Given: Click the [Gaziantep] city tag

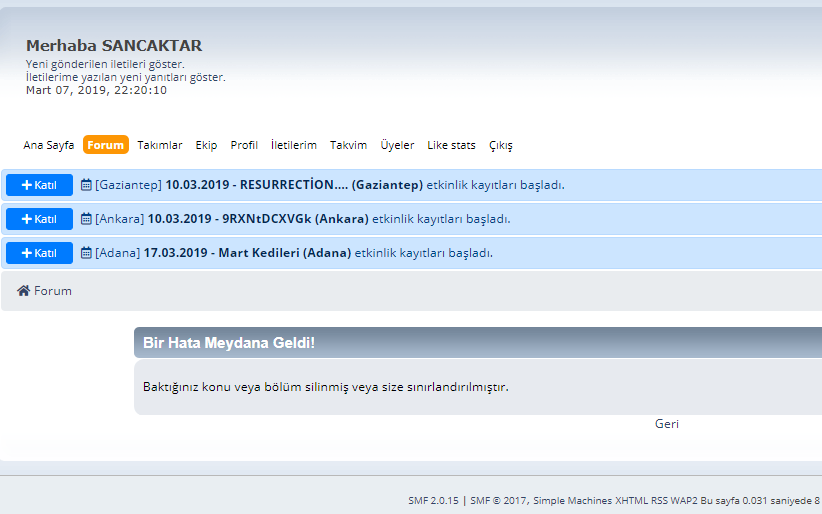Looking at the screenshot, I should pos(128,185).
